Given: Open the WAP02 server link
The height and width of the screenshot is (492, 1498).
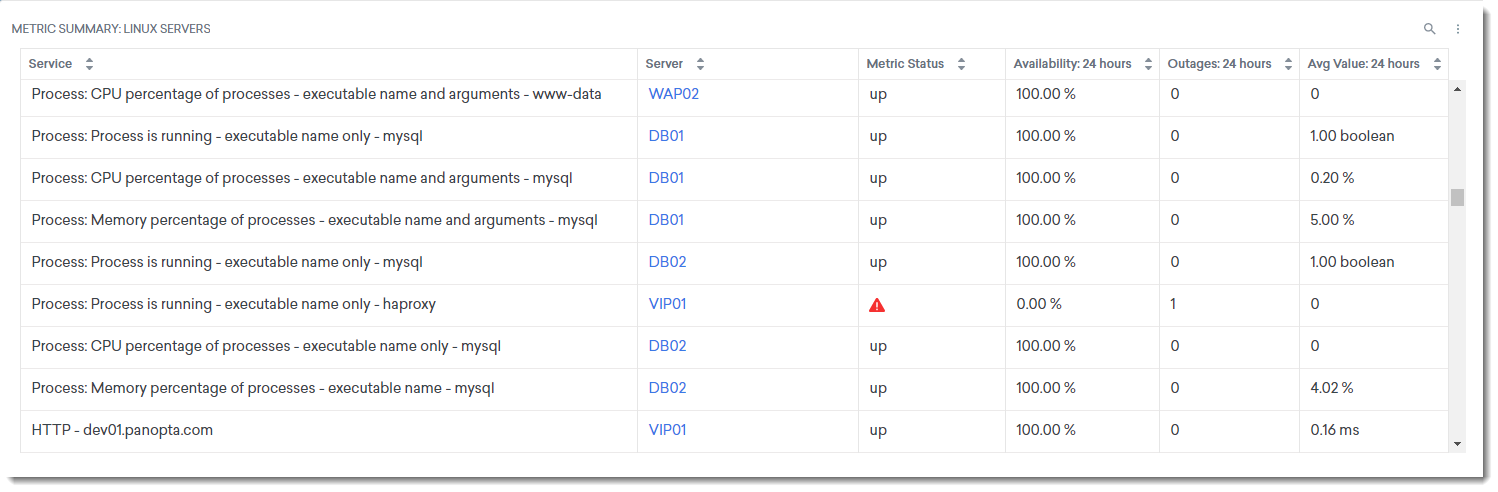Looking at the screenshot, I should coord(673,94).
